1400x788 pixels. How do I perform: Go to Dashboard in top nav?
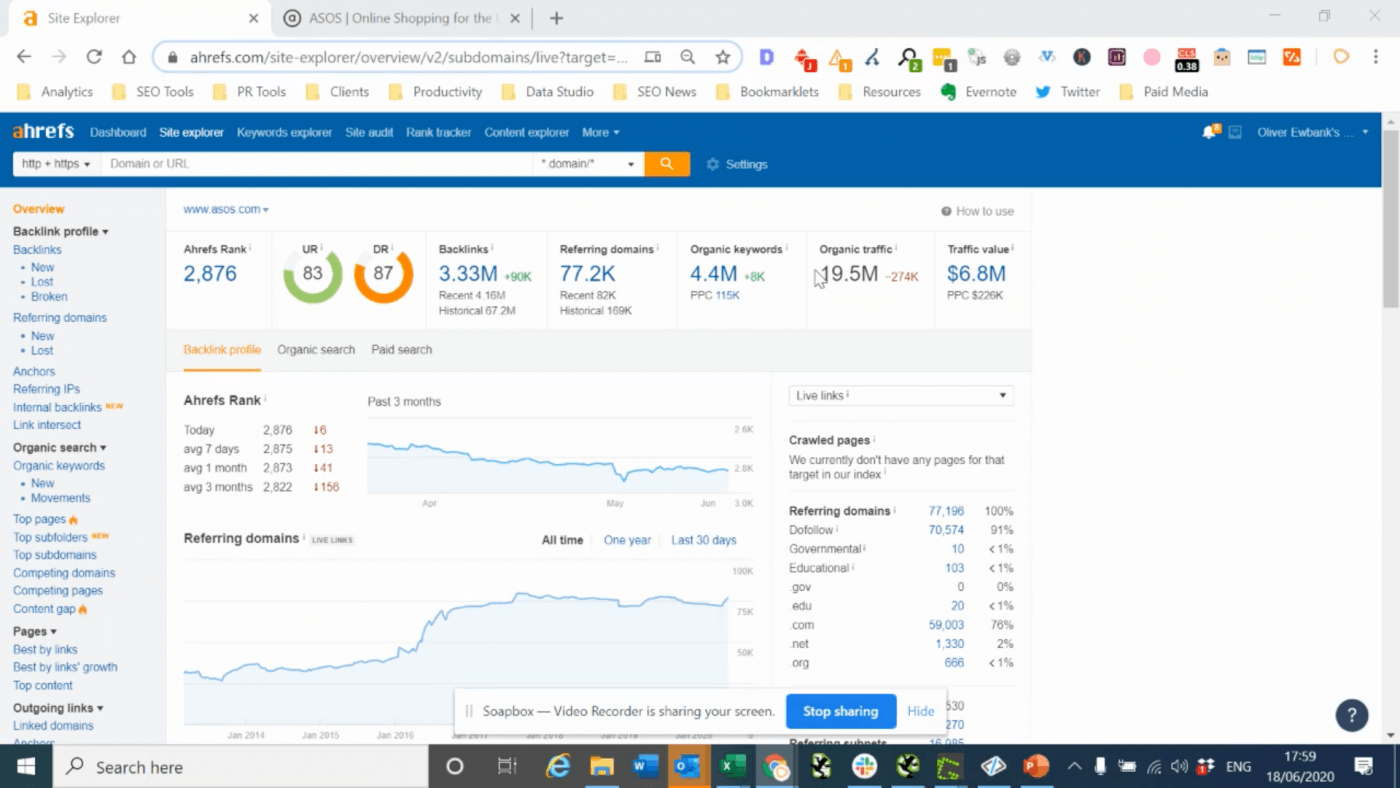click(118, 132)
